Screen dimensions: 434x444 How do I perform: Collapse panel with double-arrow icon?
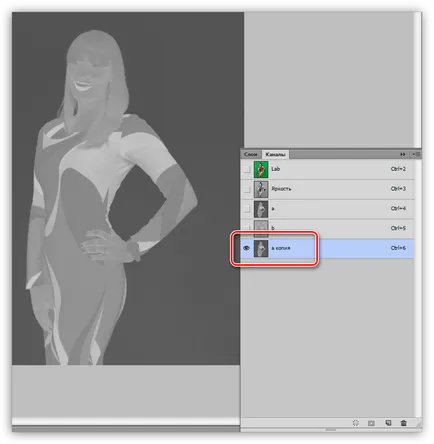(x=403, y=154)
